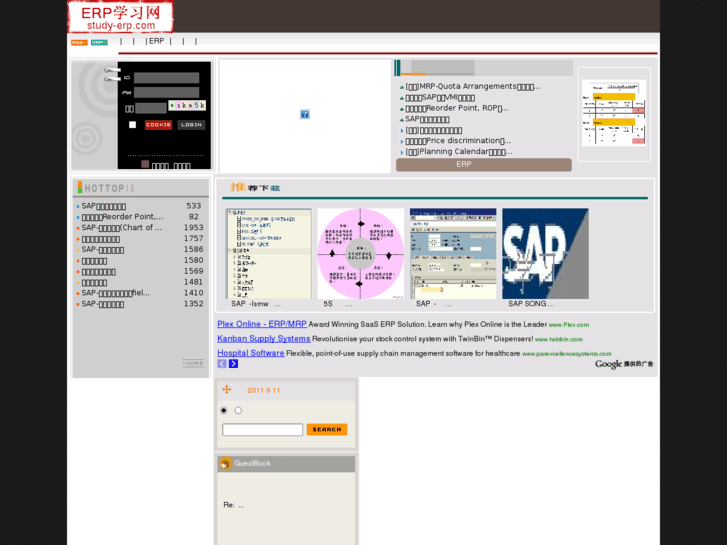Open hot list SAP entry with 1586 views

pos(102,250)
